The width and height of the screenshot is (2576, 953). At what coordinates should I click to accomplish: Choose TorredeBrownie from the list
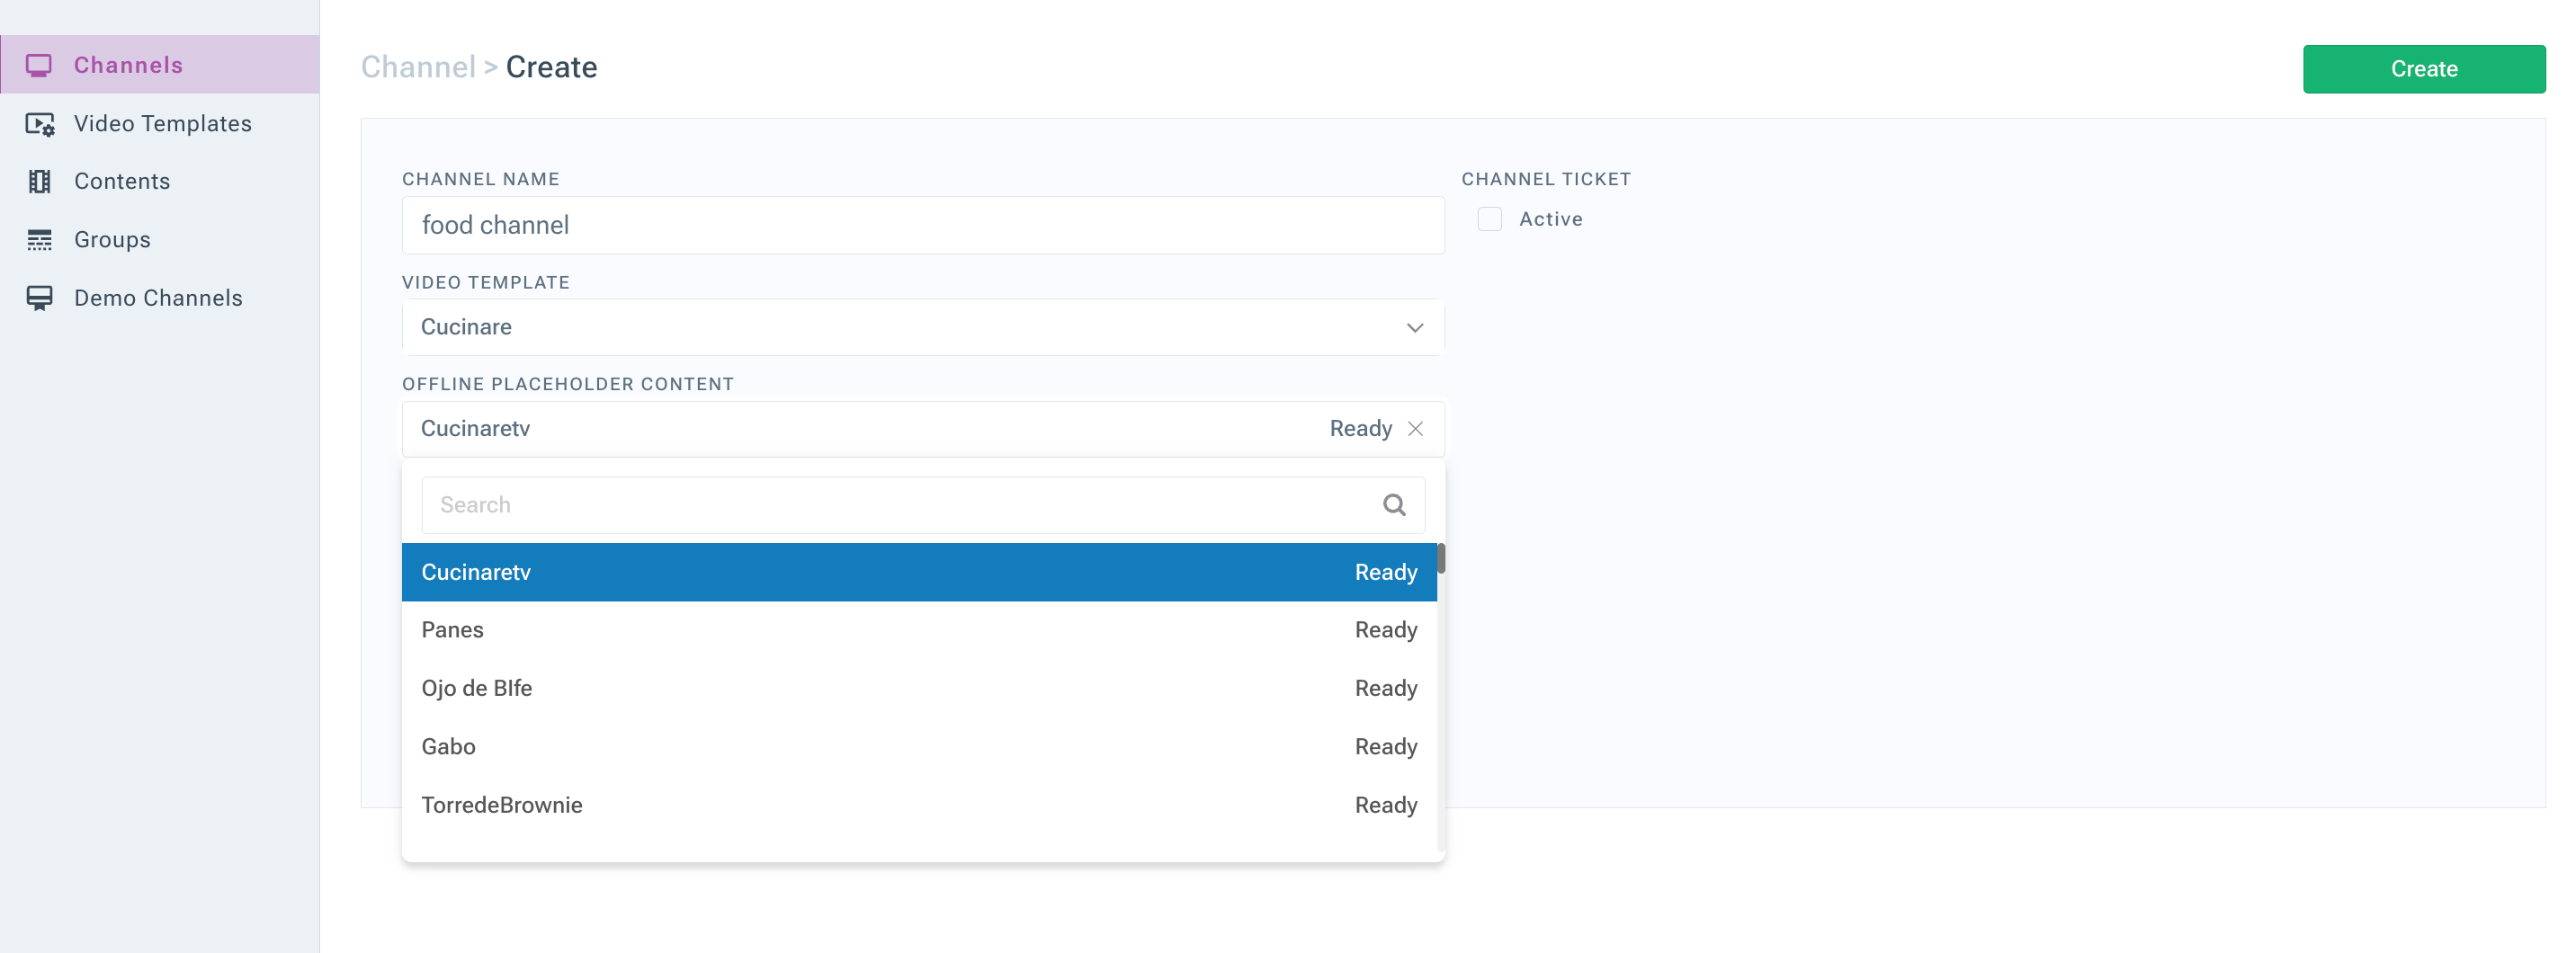(919, 805)
